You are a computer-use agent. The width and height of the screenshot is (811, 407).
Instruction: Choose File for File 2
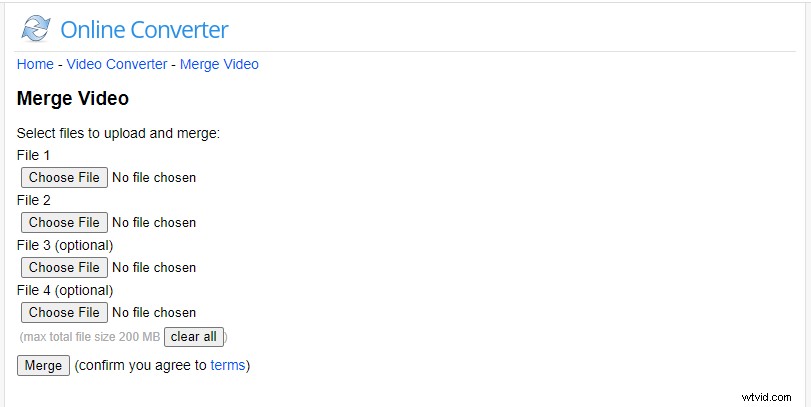coord(64,222)
